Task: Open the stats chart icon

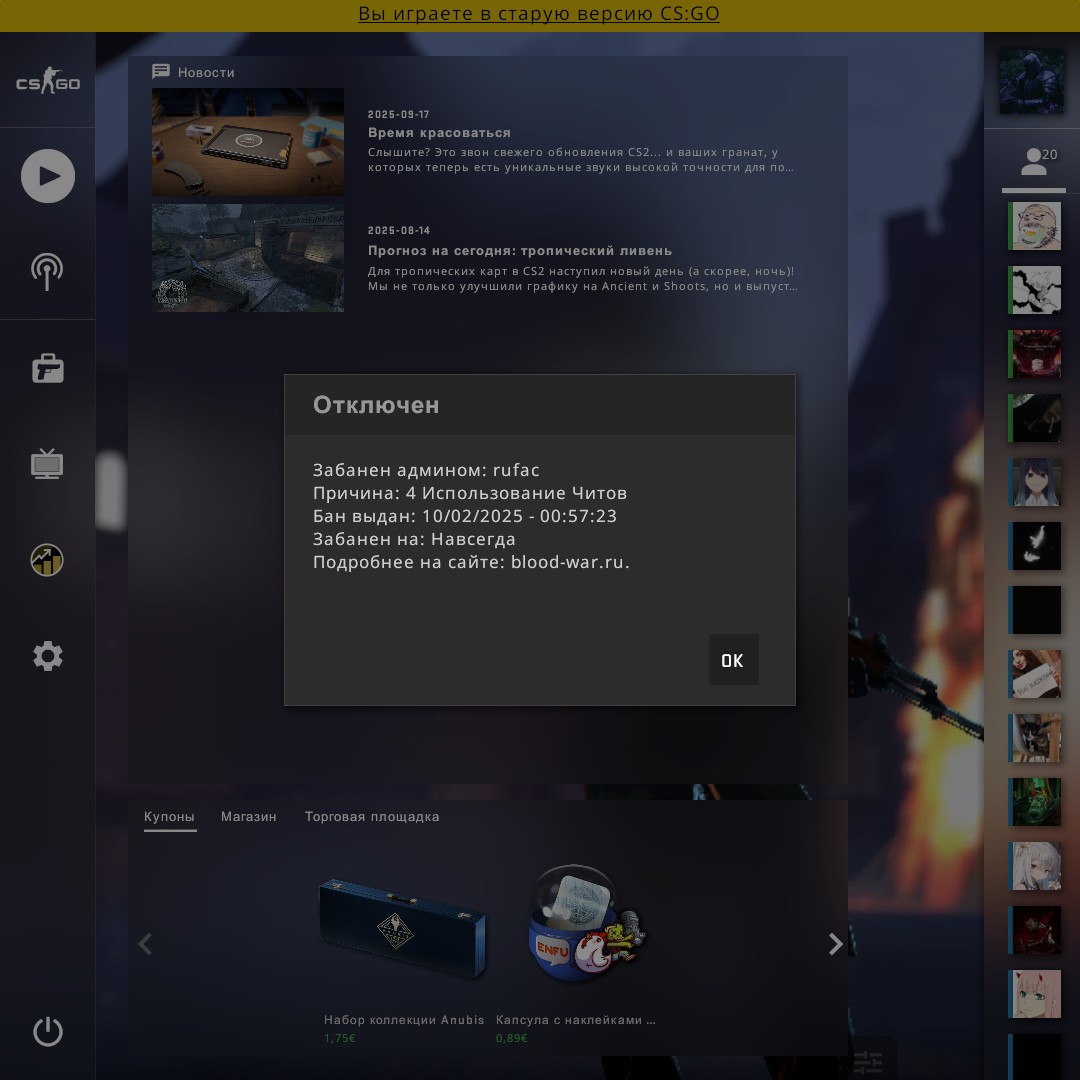Action: point(47,560)
